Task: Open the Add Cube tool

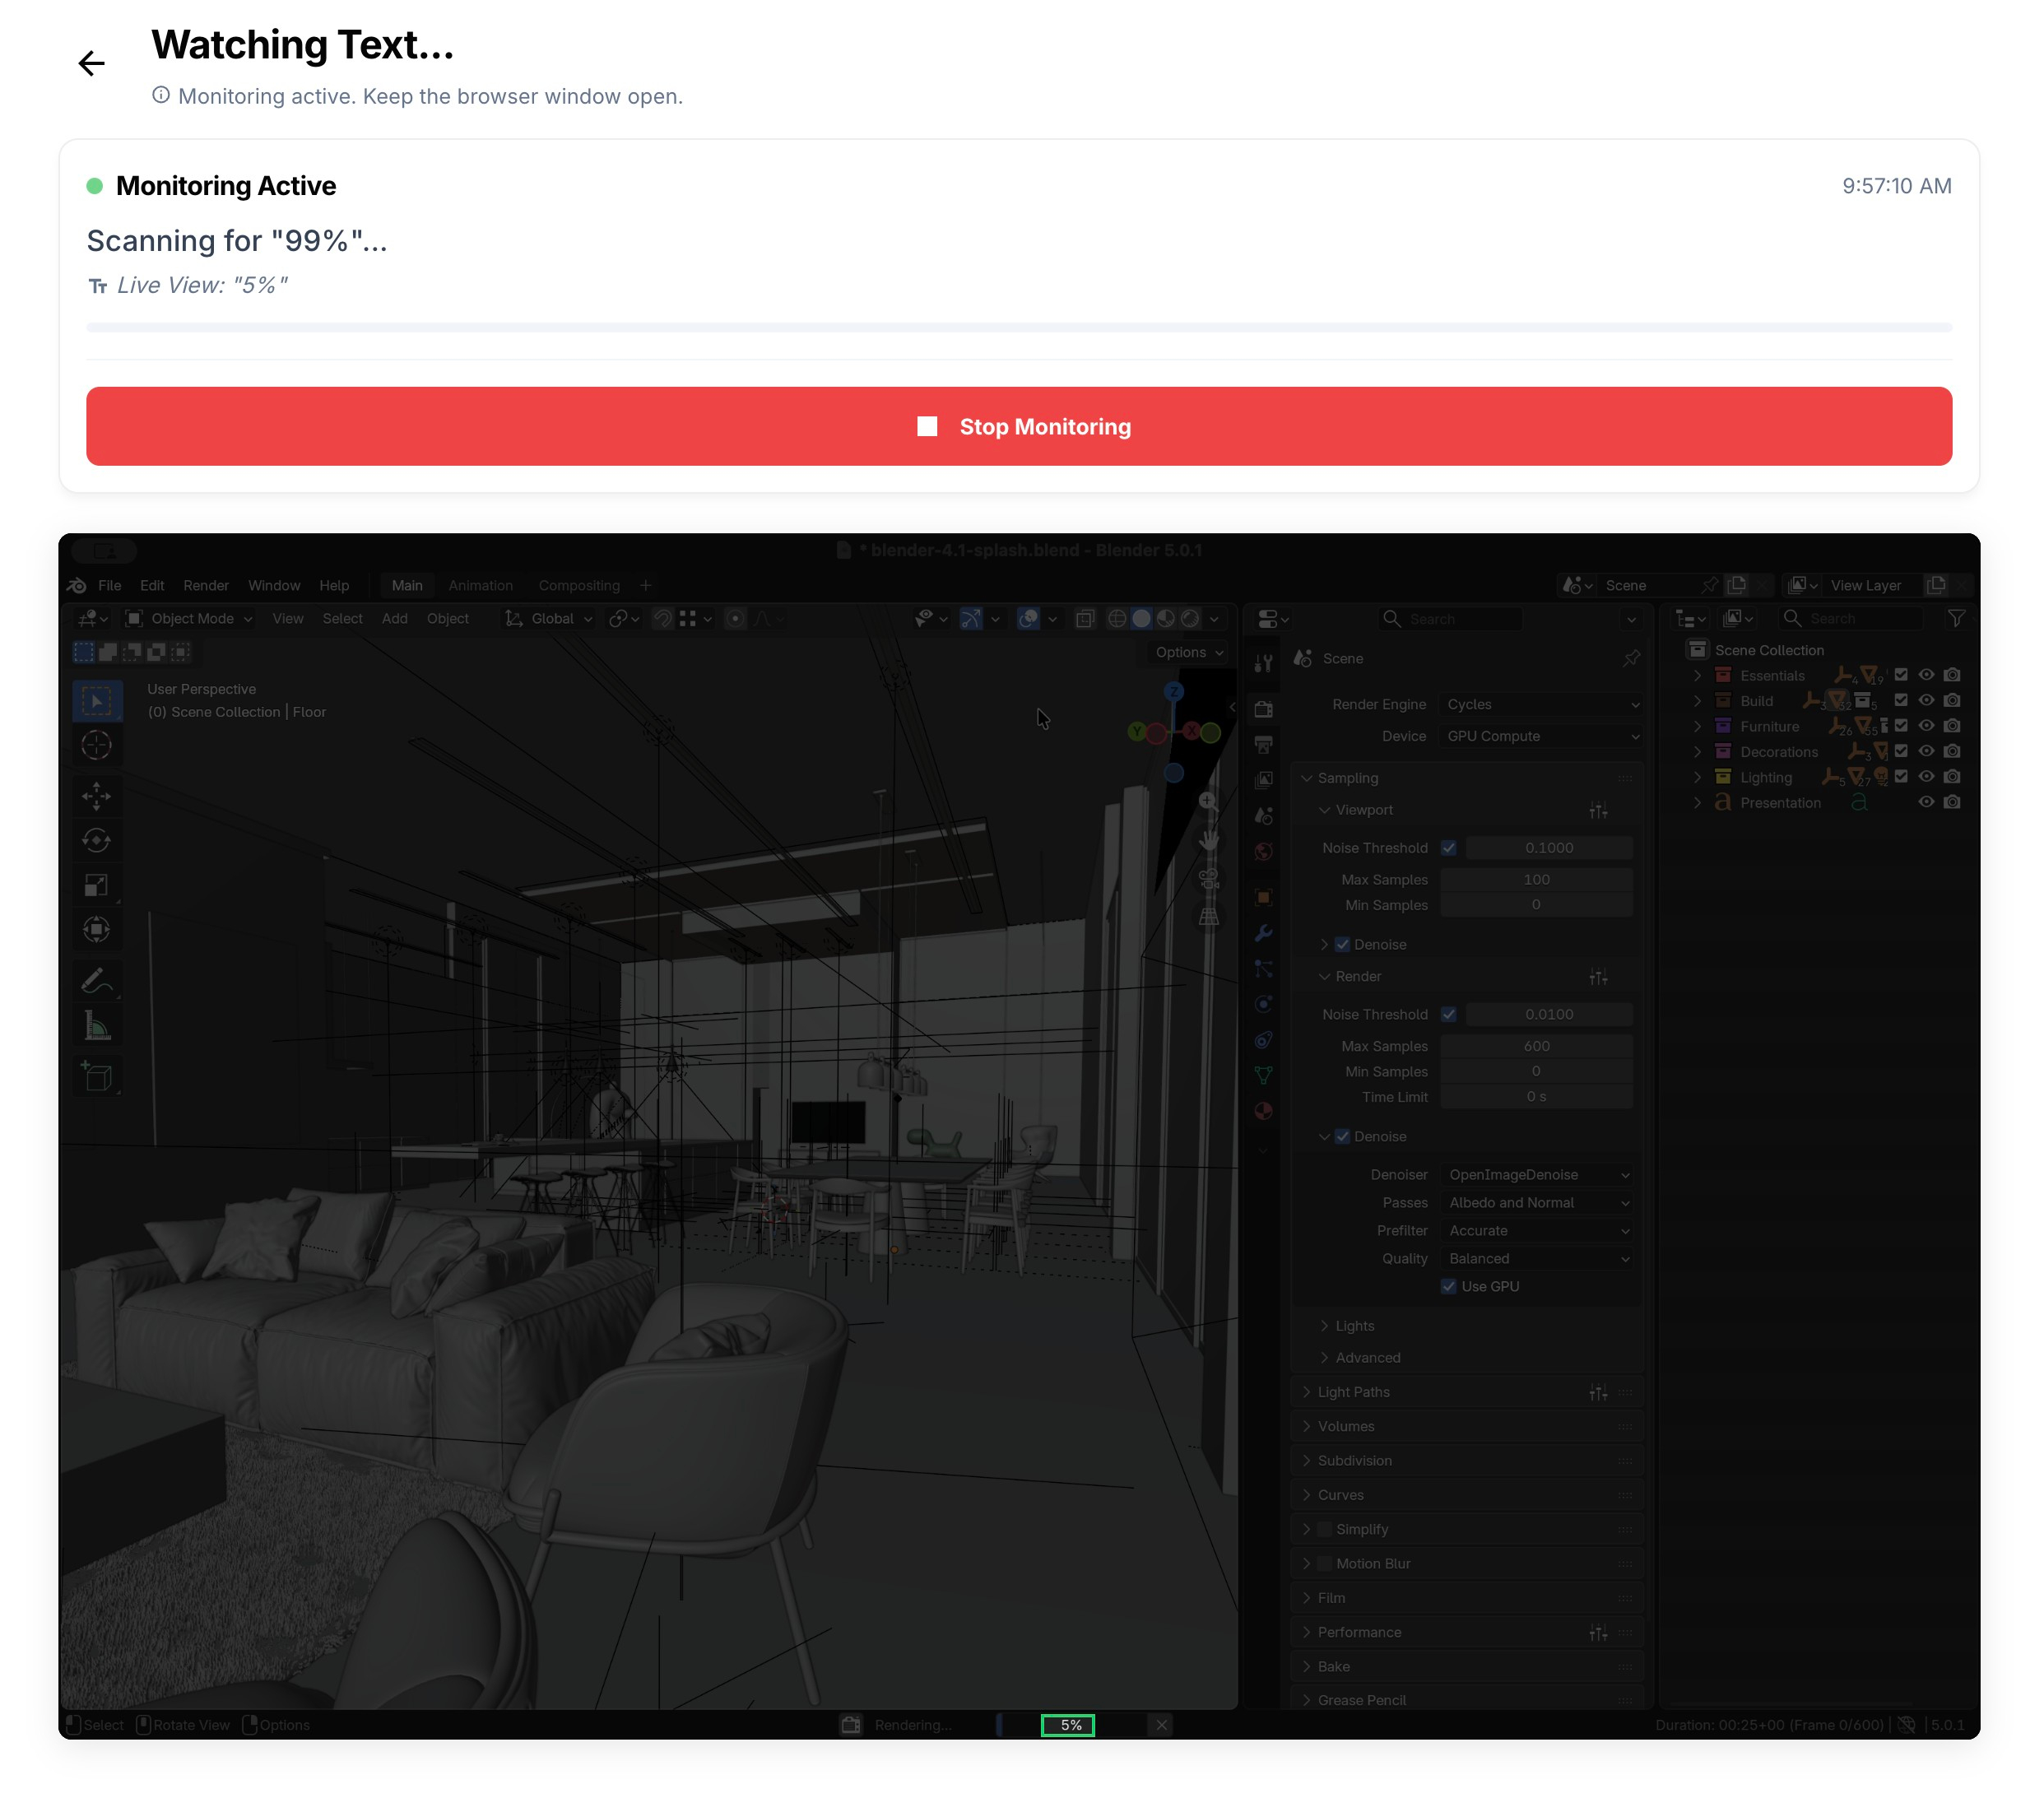Action: click(x=97, y=1075)
